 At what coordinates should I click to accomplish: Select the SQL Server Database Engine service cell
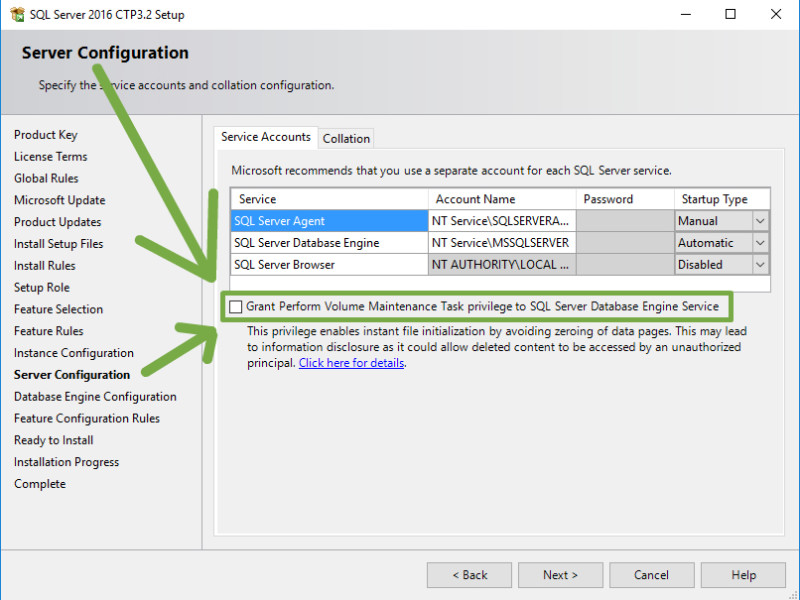(x=329, y=243)
